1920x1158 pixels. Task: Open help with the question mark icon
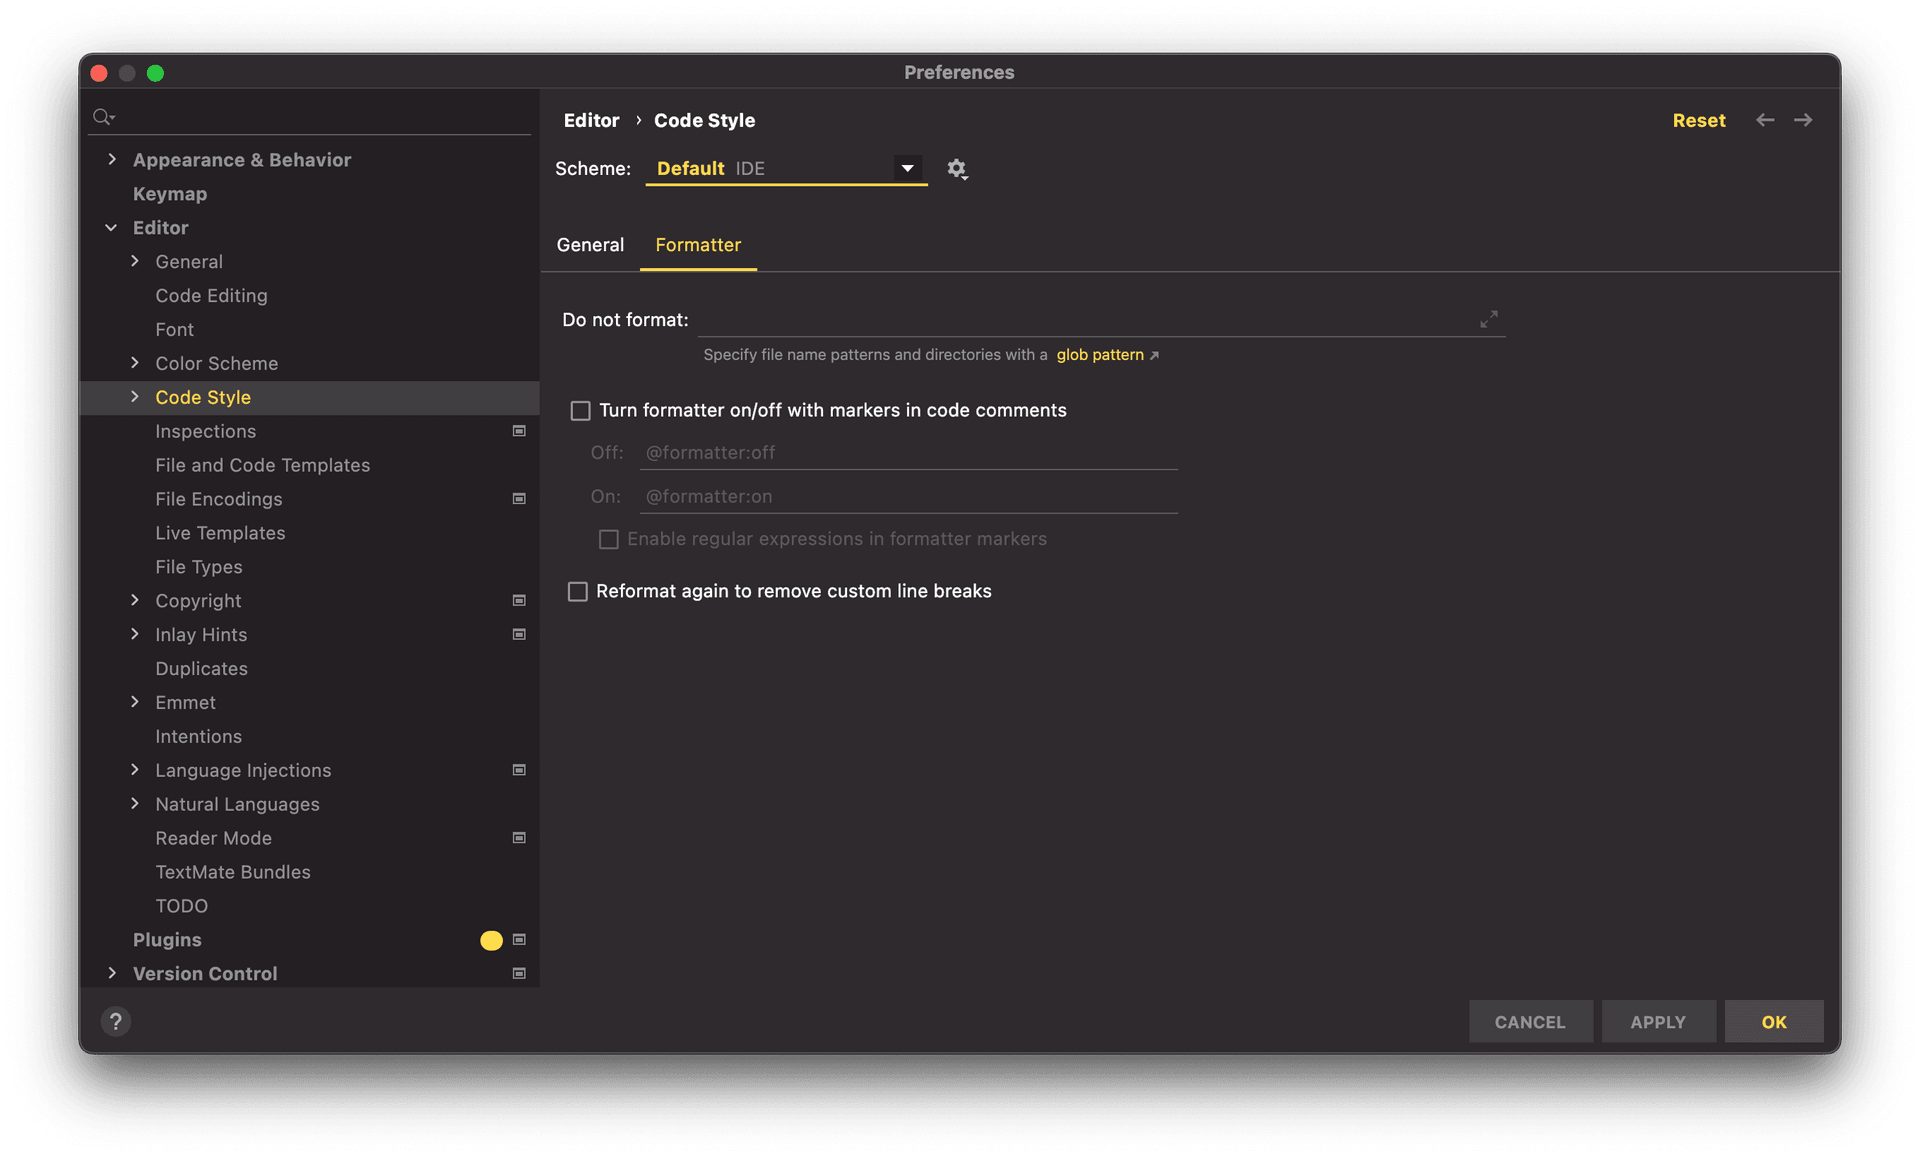point(116,1021)
